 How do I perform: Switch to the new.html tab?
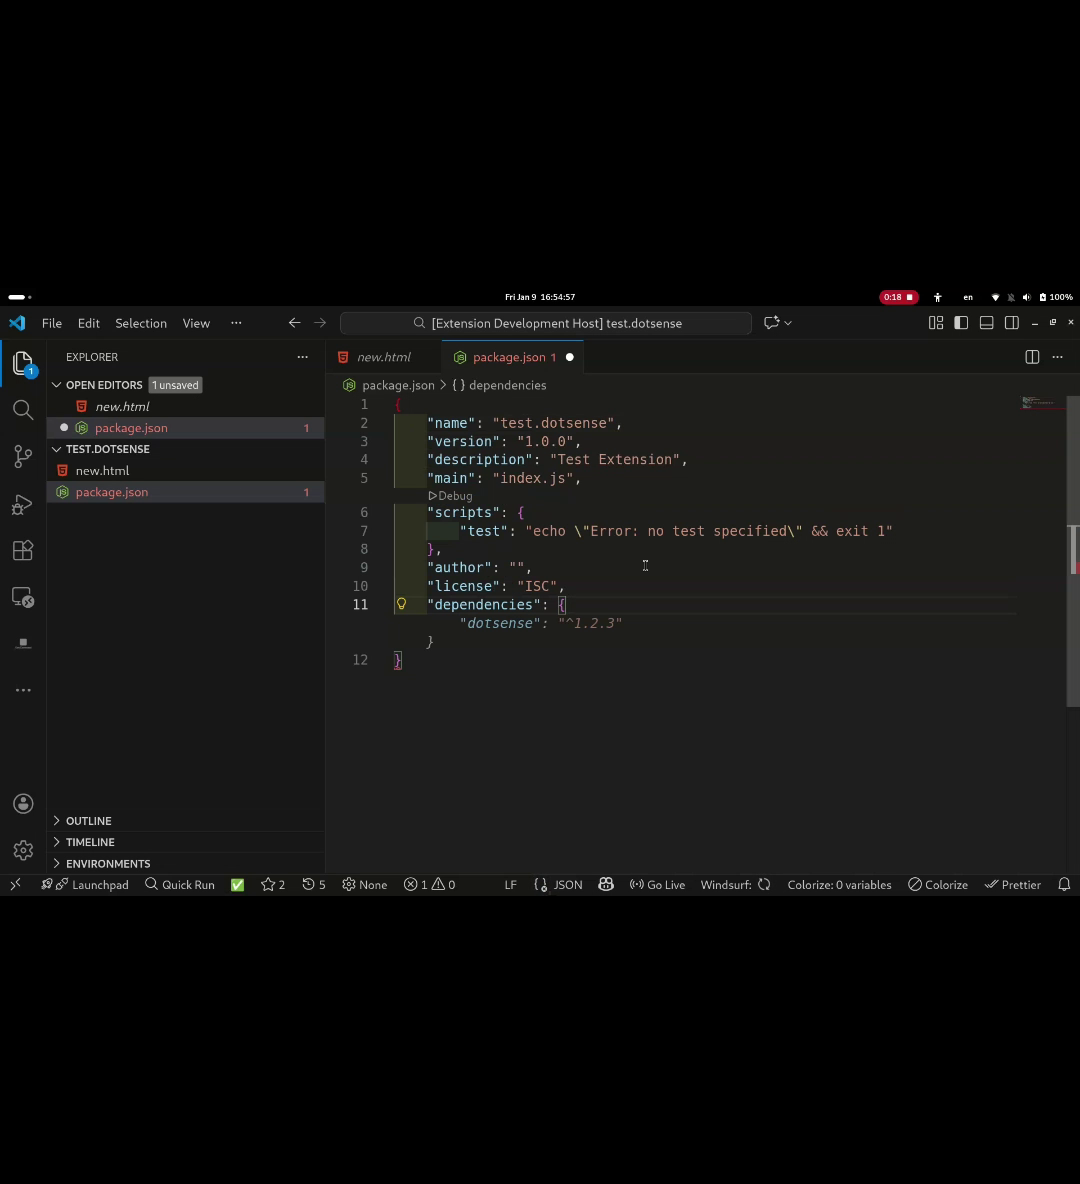(384, 356)
